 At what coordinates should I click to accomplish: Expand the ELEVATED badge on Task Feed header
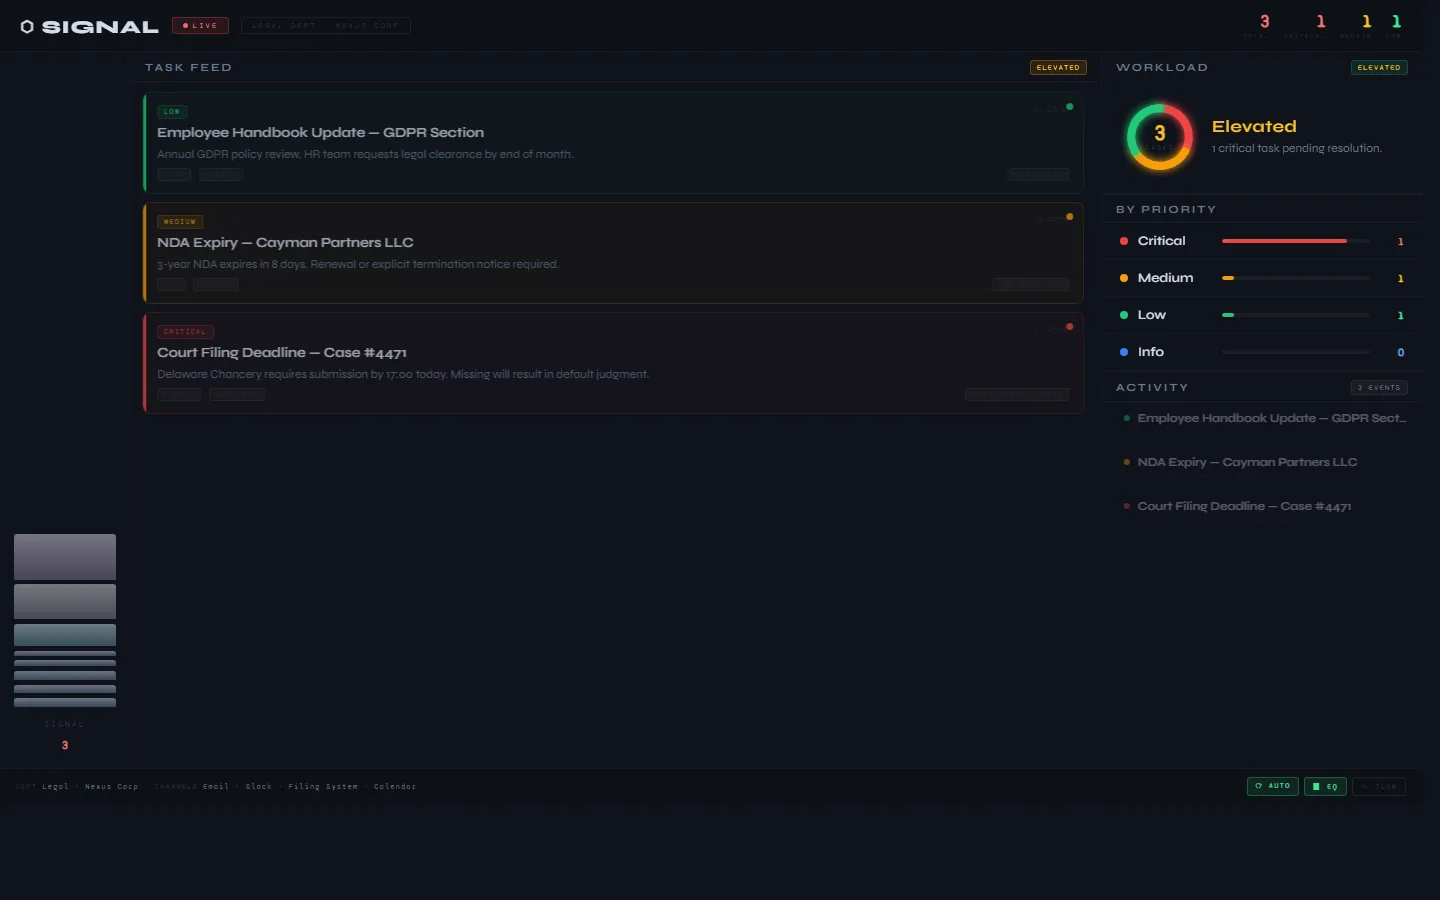click(x=1058, y=67)
